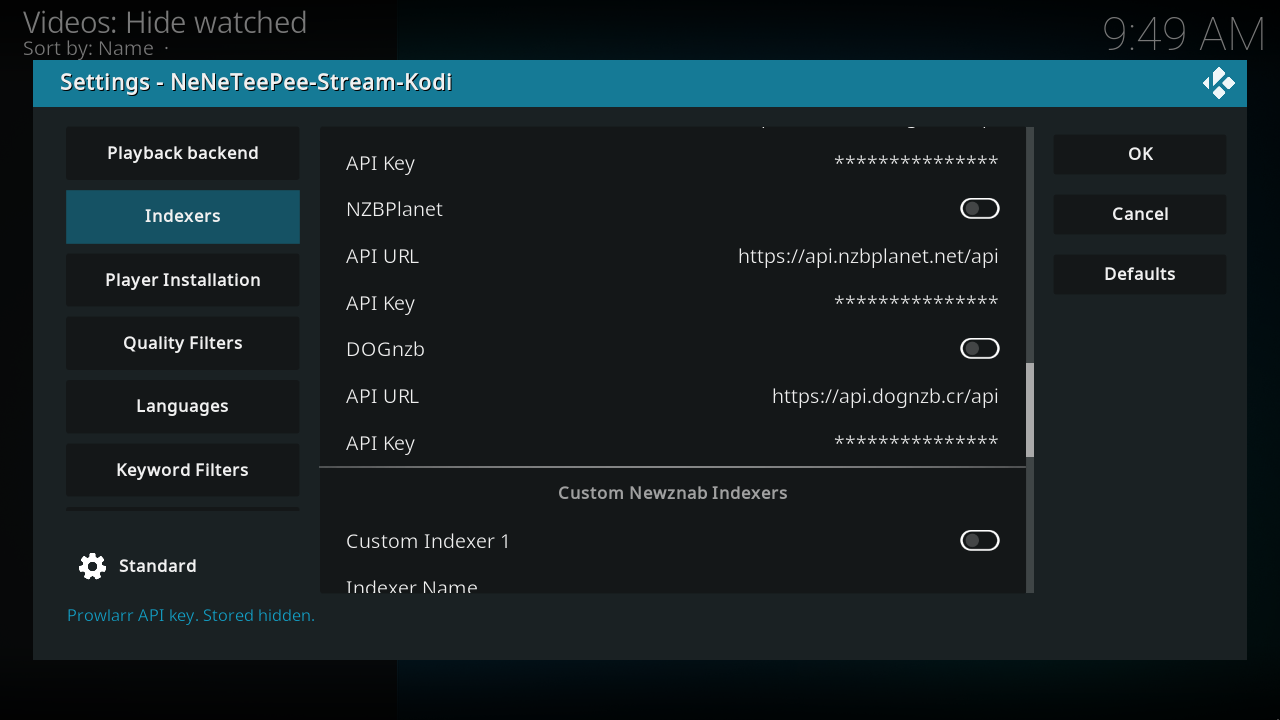Turn on Custom Indexer 1
Viewport: 1280px width, 720px height.
click(979, 540)
